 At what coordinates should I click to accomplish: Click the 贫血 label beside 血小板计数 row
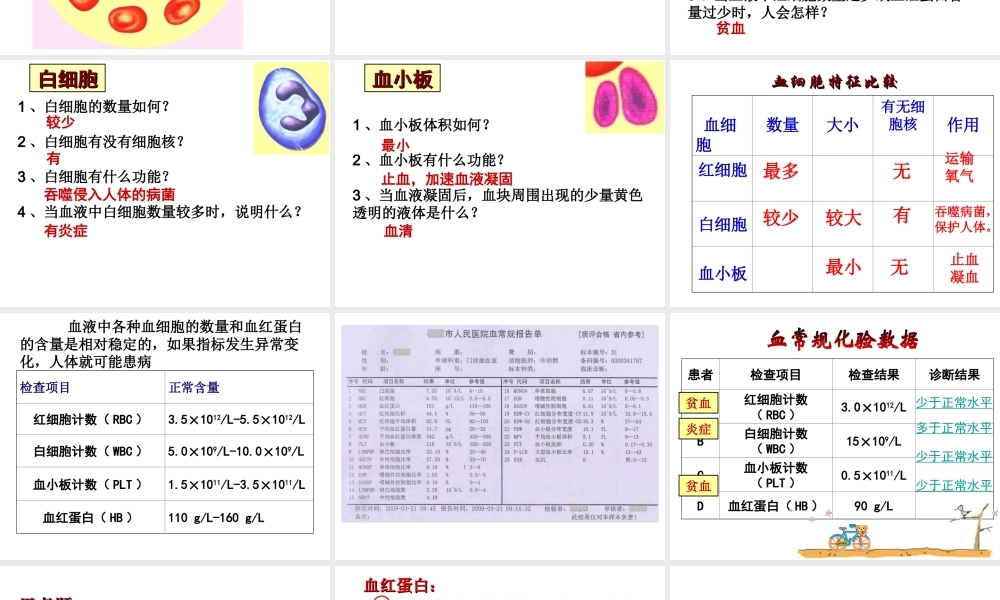pos(698,486)
